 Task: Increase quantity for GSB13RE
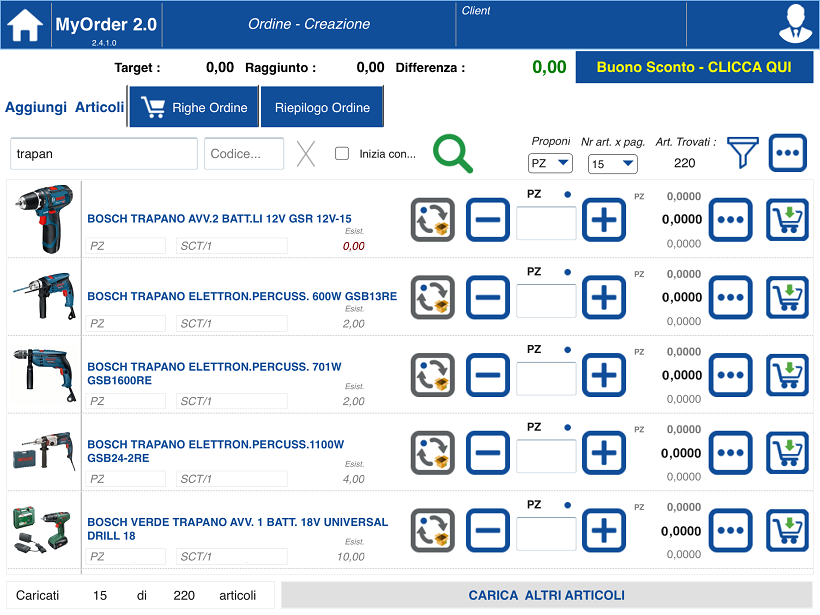coord(604,297)
